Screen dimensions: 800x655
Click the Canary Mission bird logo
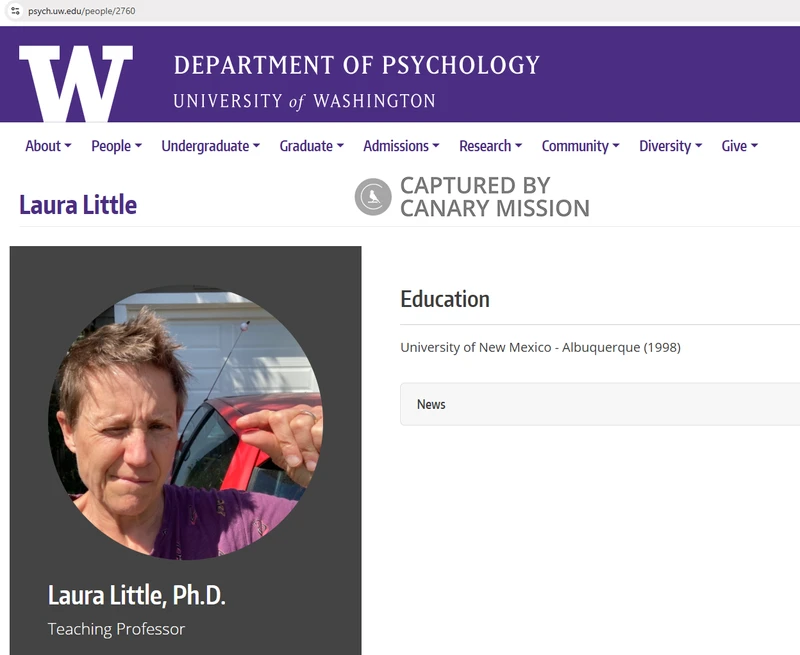tap(373, 196)
